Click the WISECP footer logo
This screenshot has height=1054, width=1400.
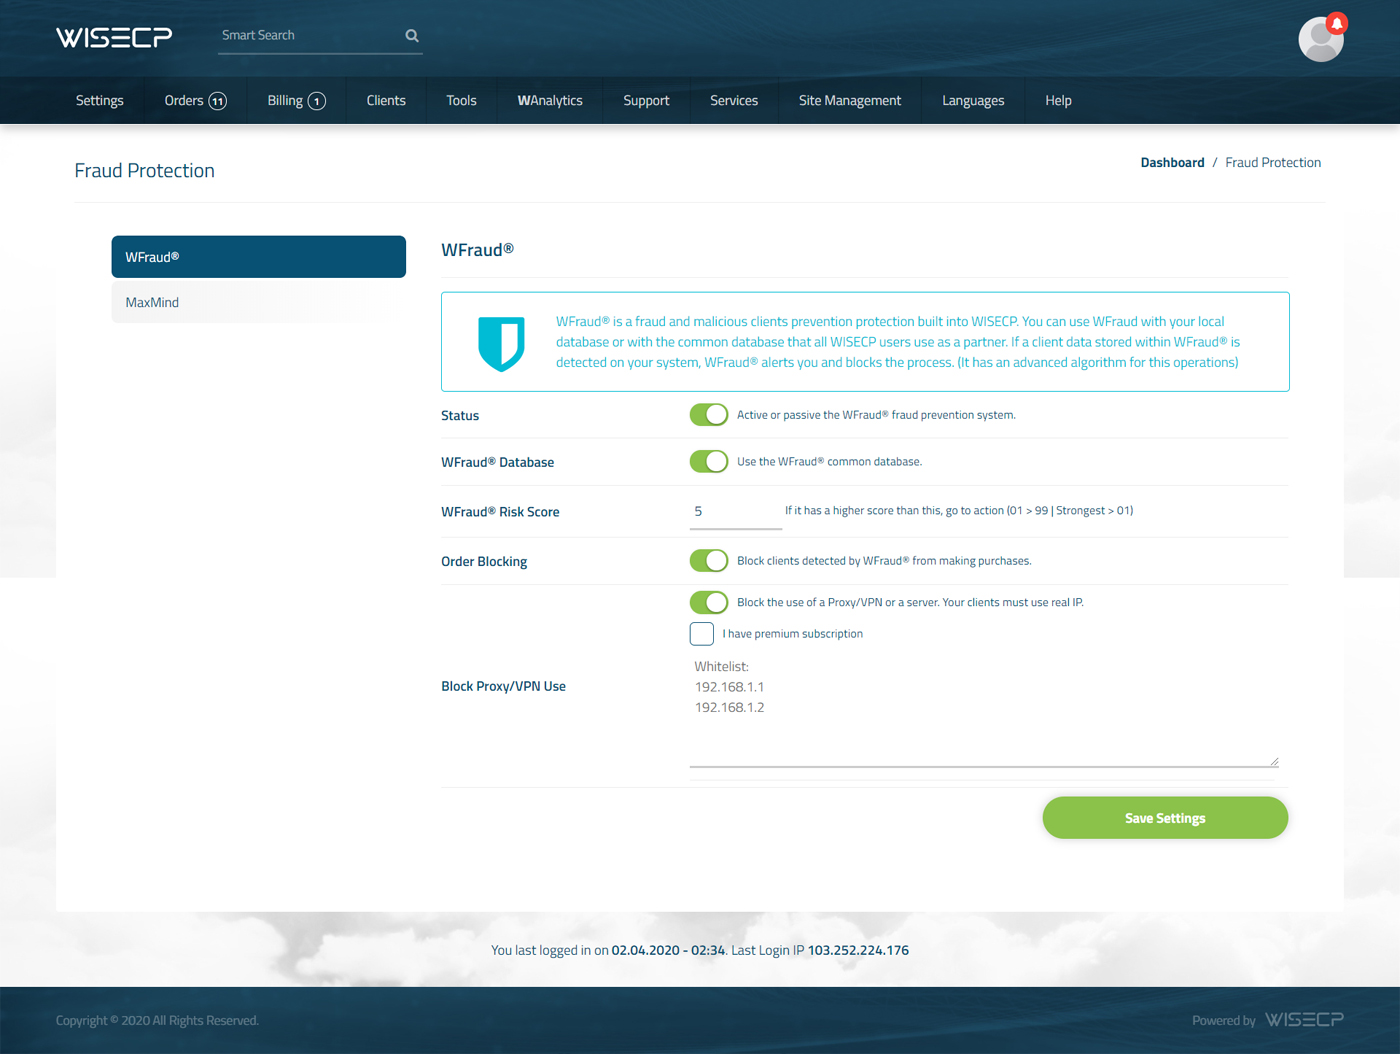click(x=1304, y=1020)
